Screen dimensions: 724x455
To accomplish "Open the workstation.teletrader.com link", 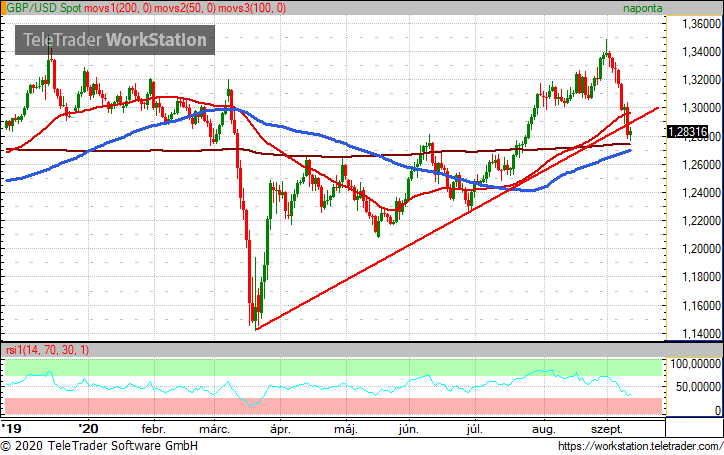I will 640,446.
